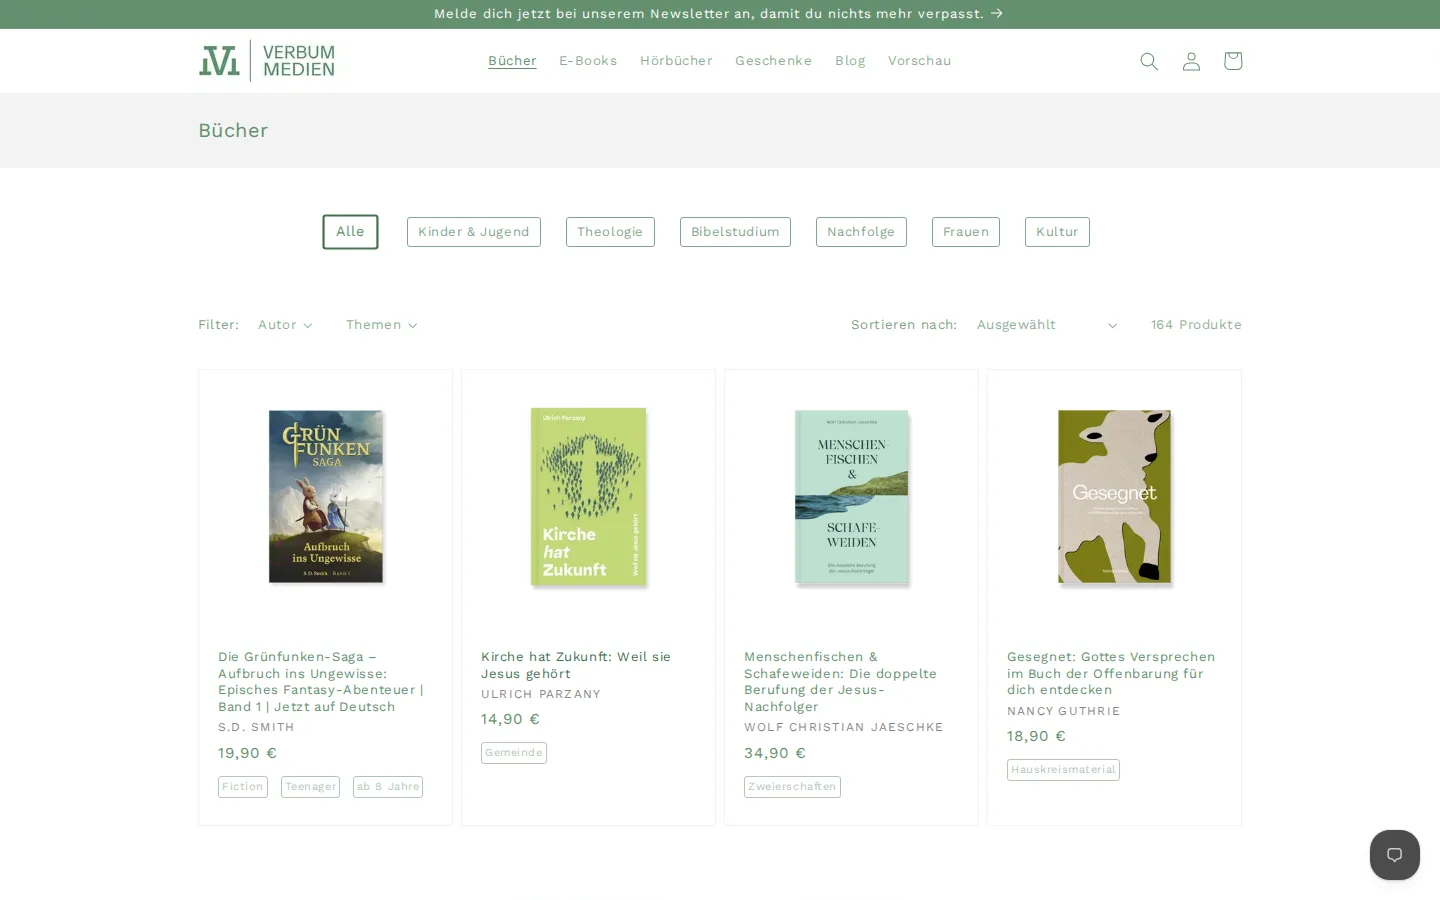Open the chat widget bubble
This screenshot has width=1440, height=900.
click(x=1395, y=855)
